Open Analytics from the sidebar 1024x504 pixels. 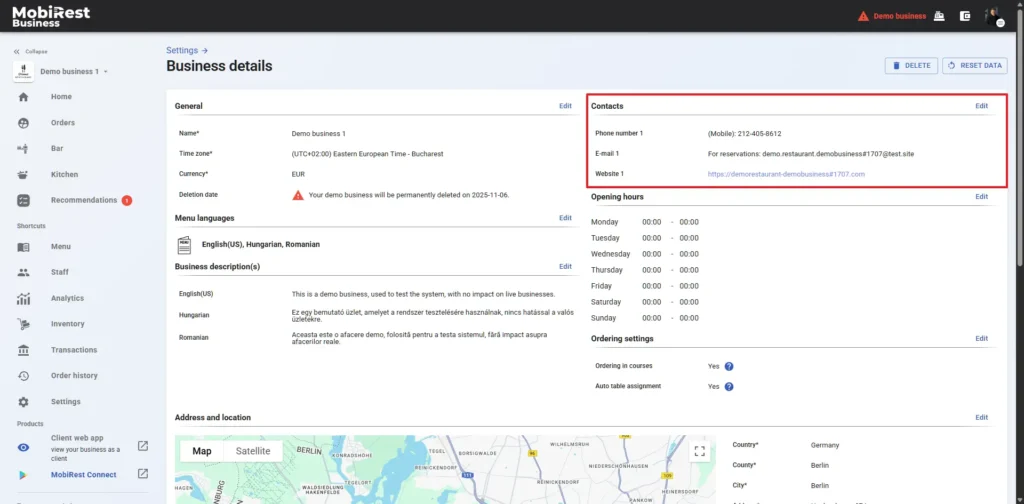point(67,298)
